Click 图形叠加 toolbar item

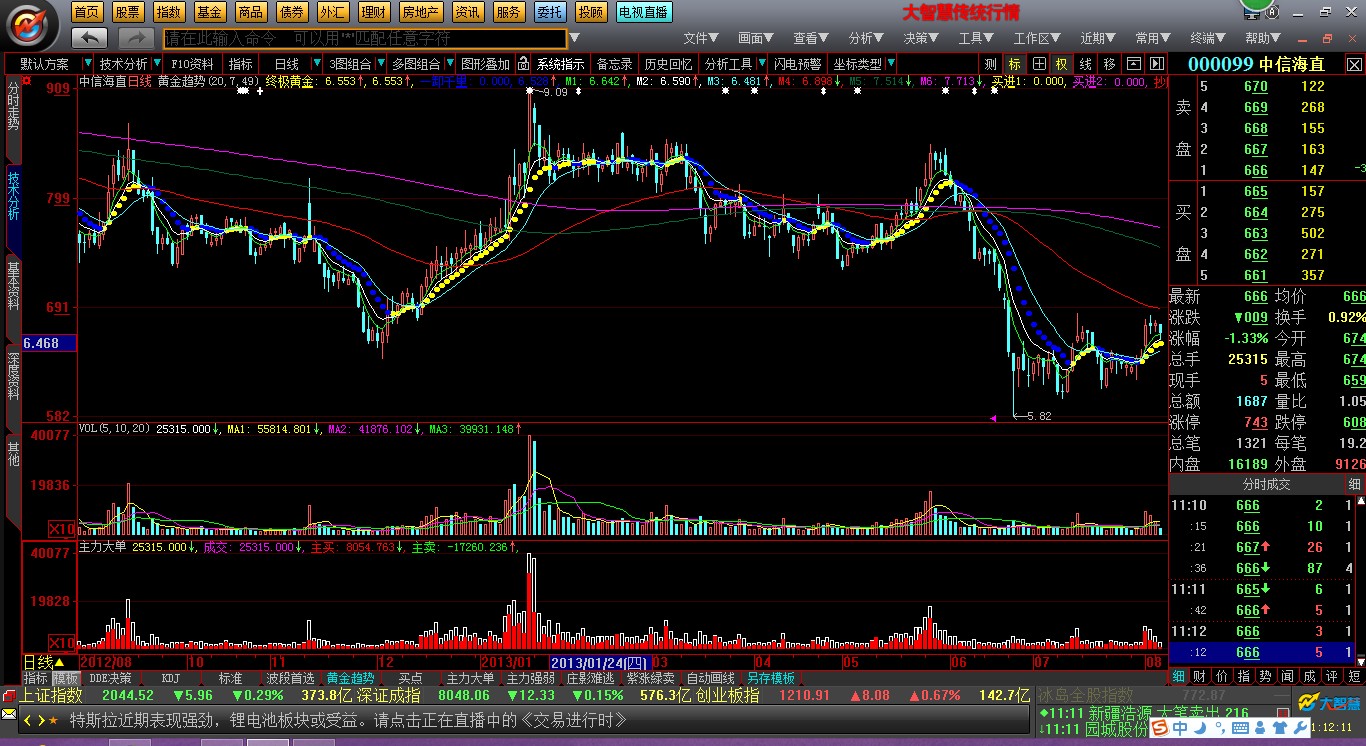click(x=485, y=64)
